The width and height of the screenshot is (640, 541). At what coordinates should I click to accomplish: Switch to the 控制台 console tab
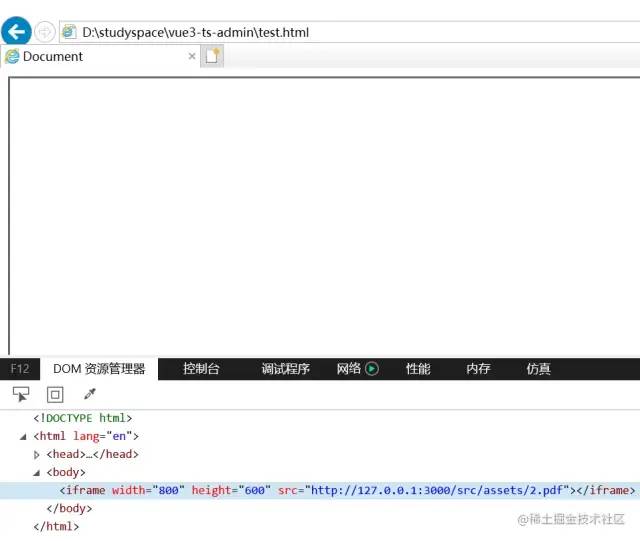tap(201, 369)
